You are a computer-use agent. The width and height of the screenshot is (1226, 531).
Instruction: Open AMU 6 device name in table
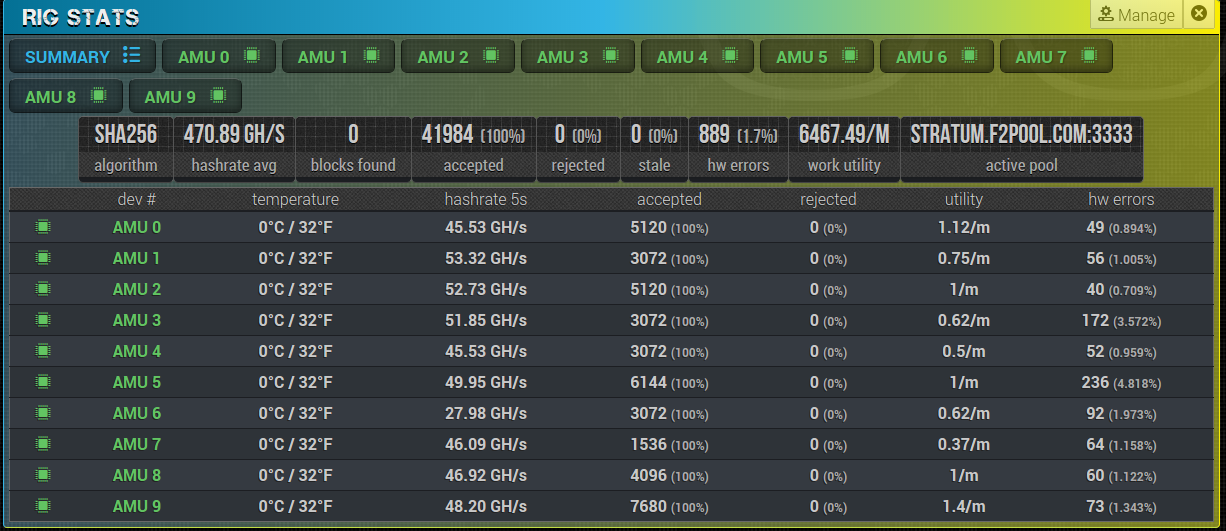tap(137, 413)
